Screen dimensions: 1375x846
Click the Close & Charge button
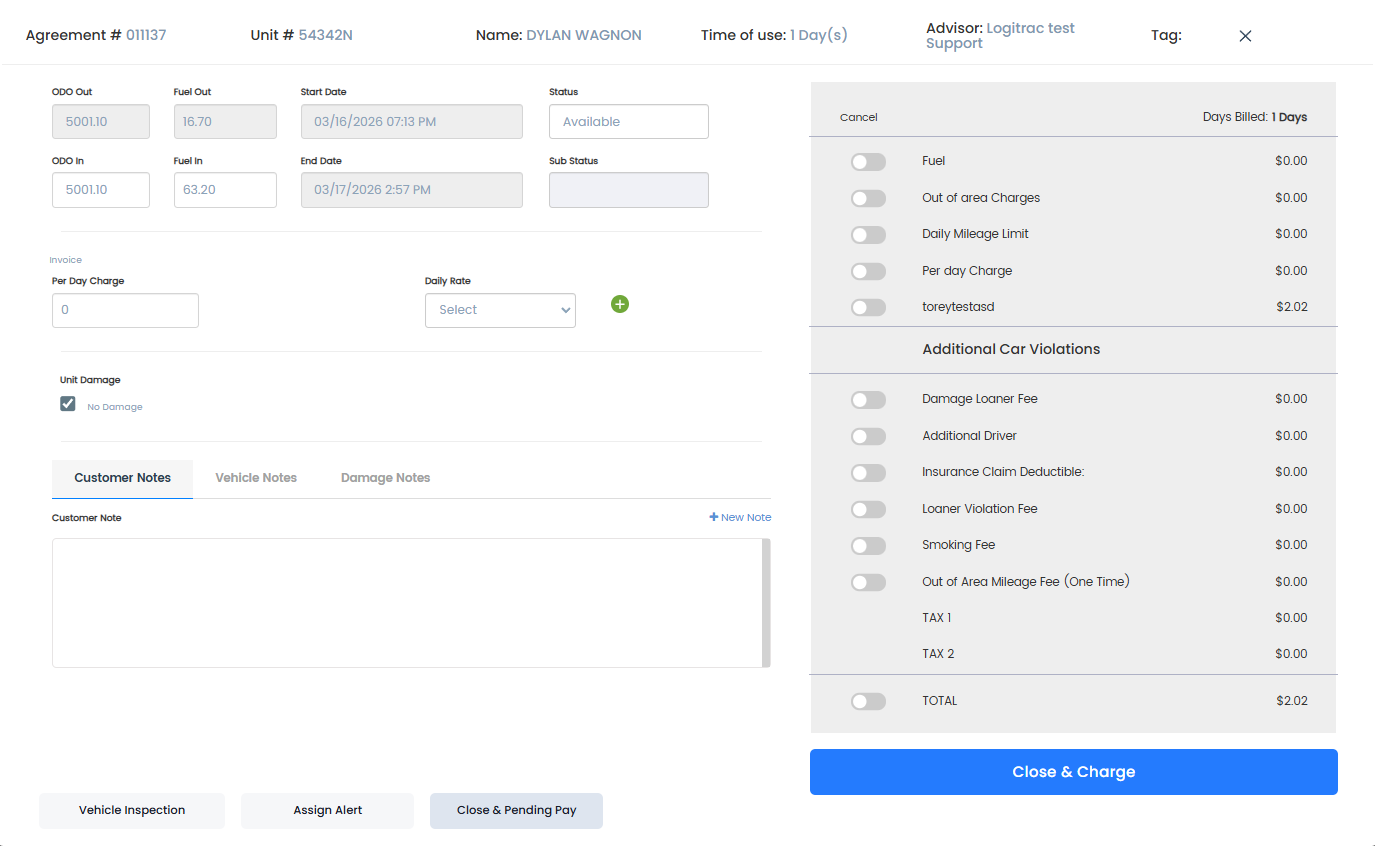[1073, 772]
